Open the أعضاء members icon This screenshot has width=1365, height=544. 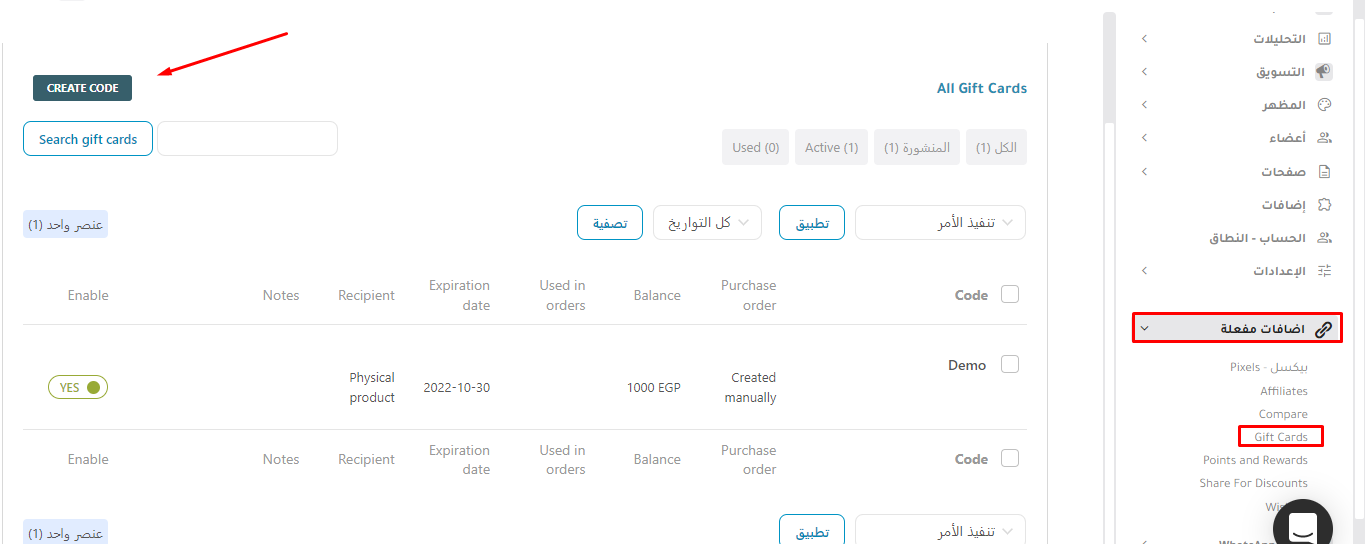coord(1324,138)
